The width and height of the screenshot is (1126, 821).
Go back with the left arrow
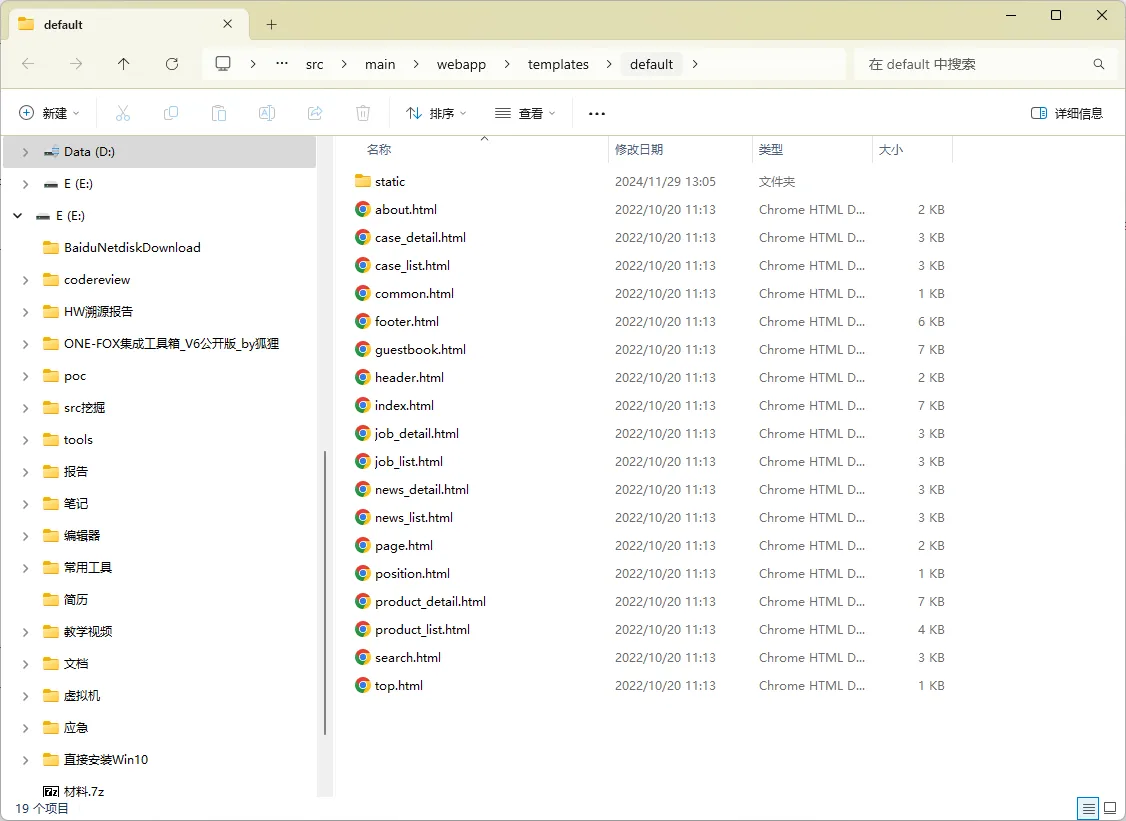tap(28, 64)
